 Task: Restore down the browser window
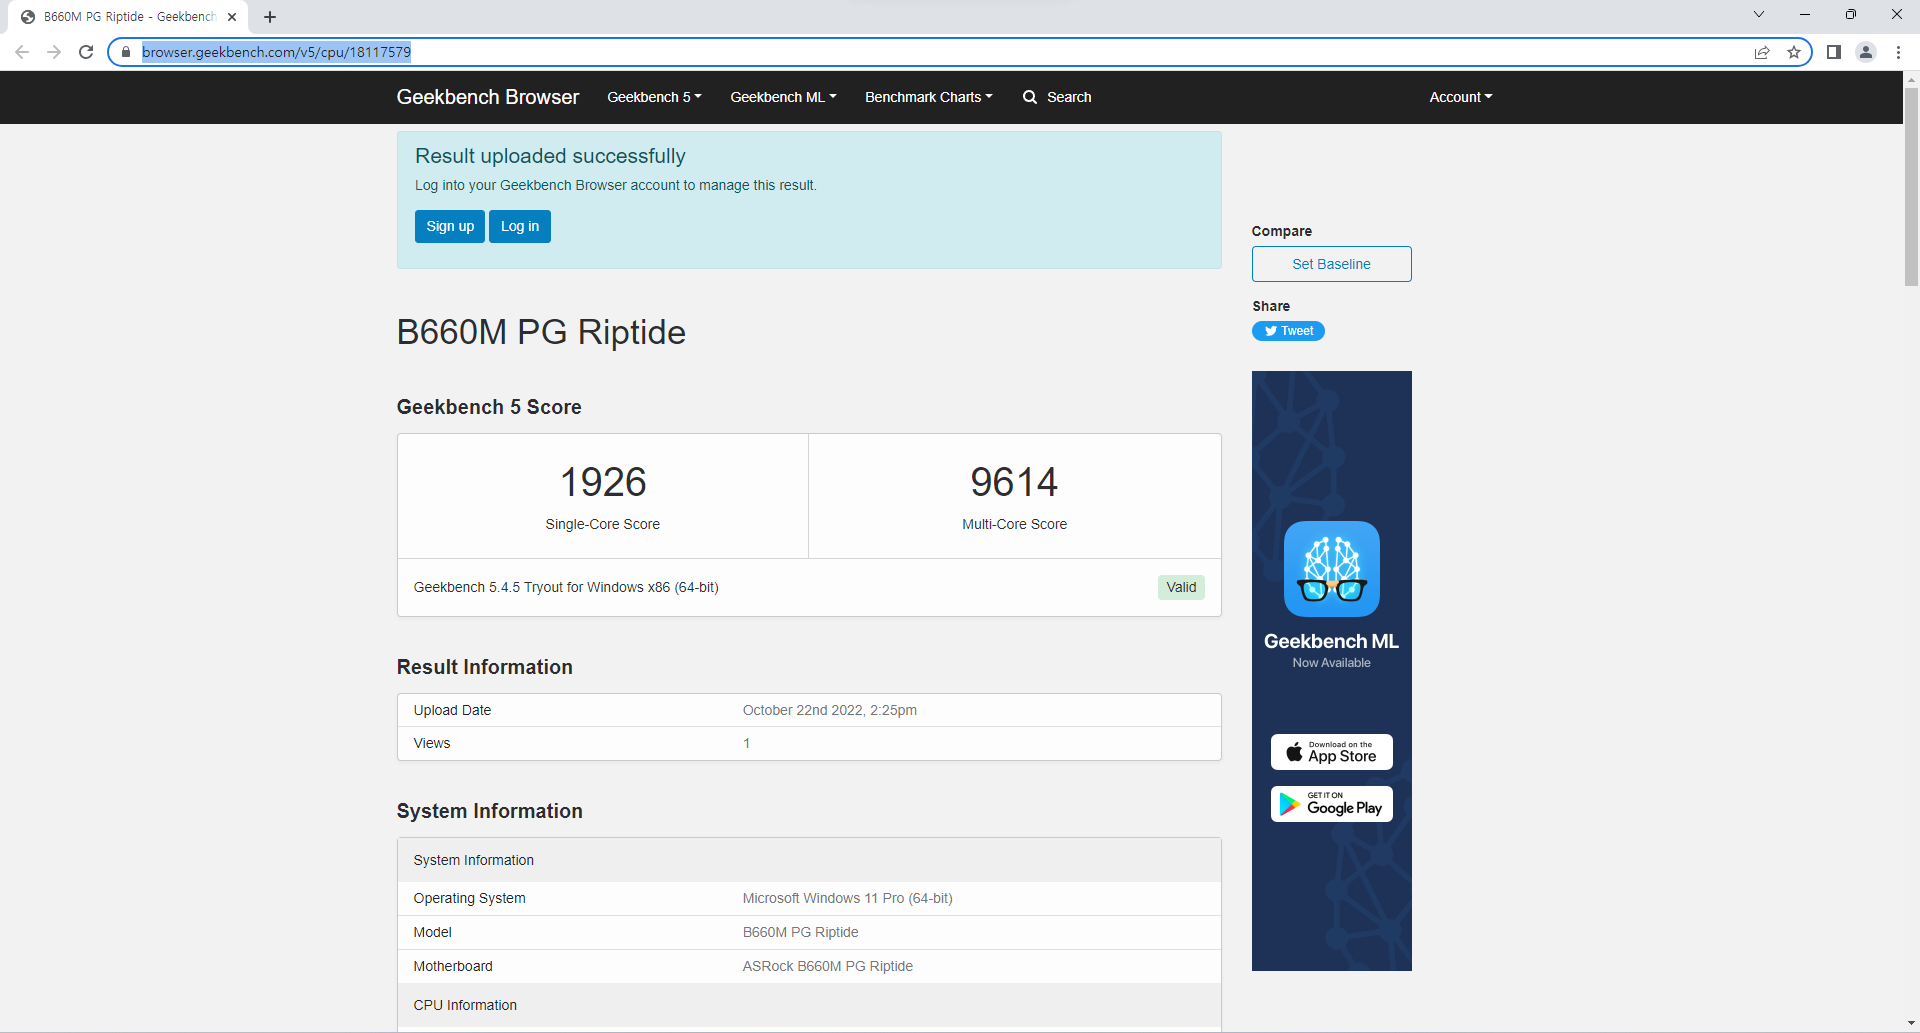pos(1851,14)
